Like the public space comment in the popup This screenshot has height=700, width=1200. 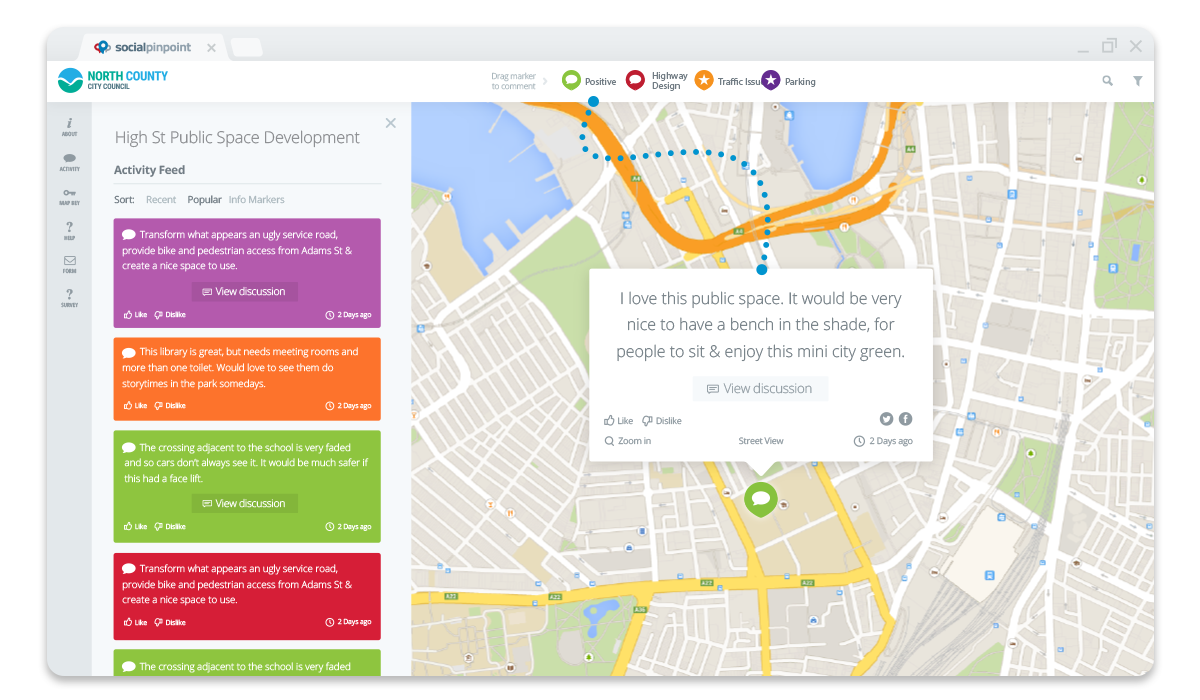coord(618,420)
